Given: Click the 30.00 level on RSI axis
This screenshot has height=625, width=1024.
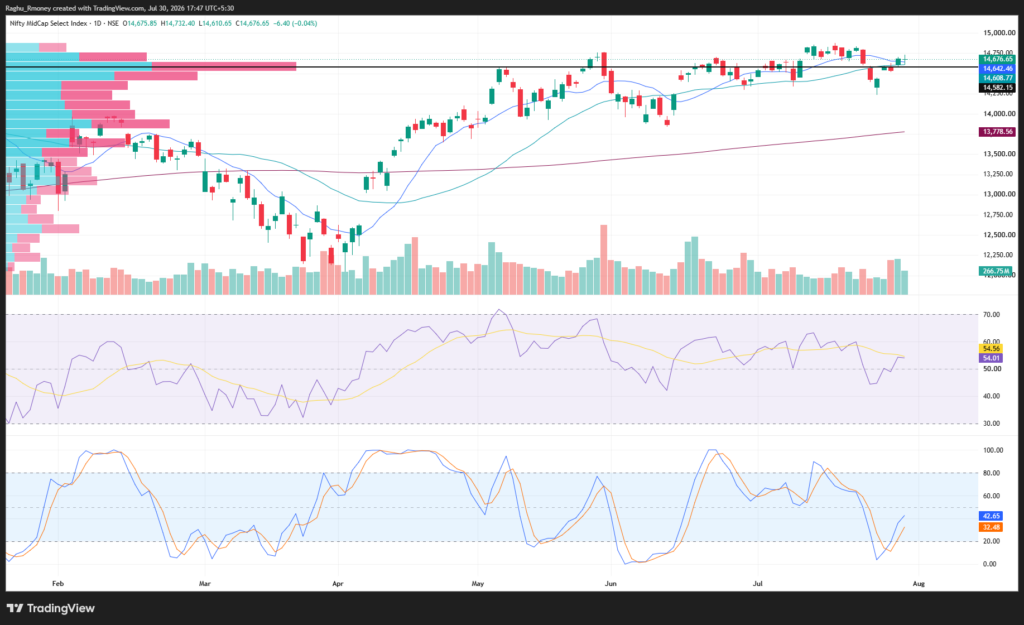Looking at the screenshot, I should [x=991, y=423].
